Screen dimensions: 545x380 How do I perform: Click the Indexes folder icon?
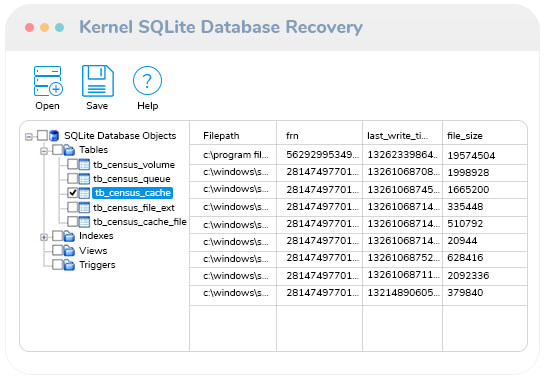pos(69,236)
